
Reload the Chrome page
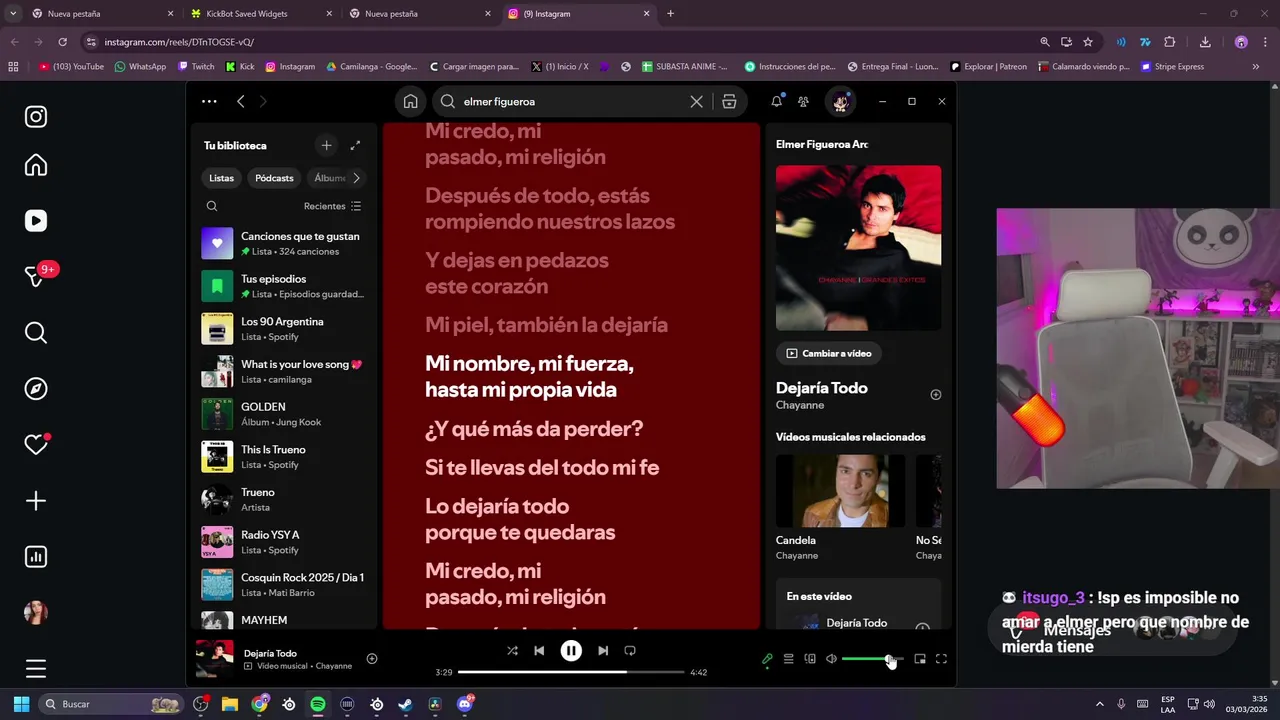(62, 42)
